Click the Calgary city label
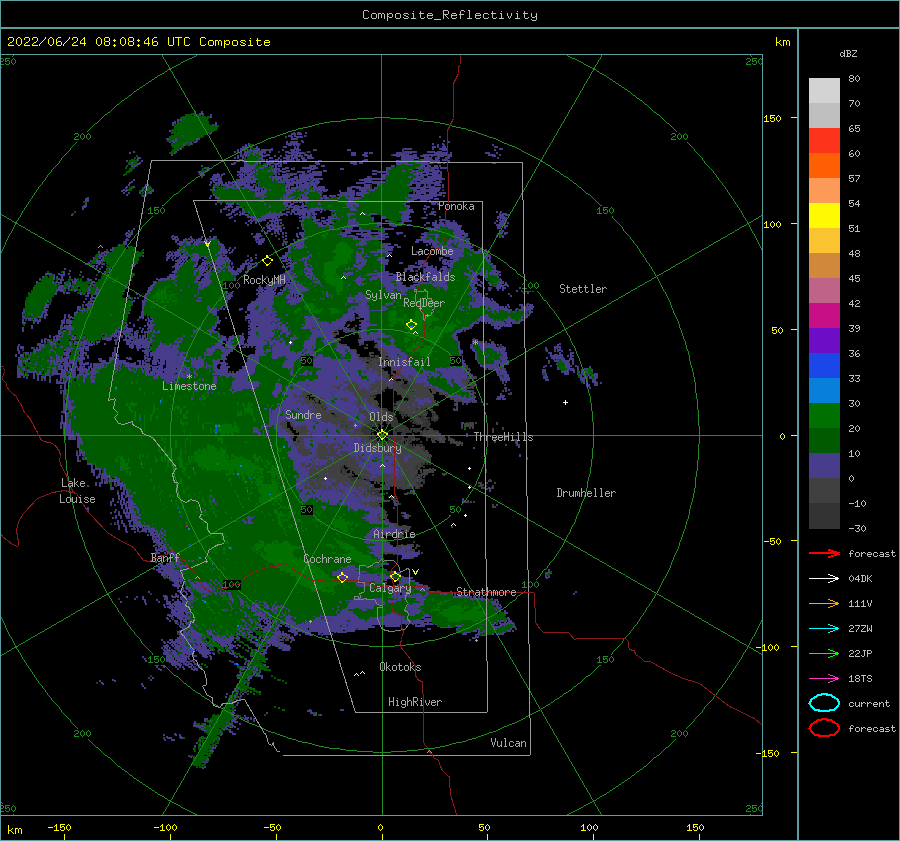 pos(390,588)
